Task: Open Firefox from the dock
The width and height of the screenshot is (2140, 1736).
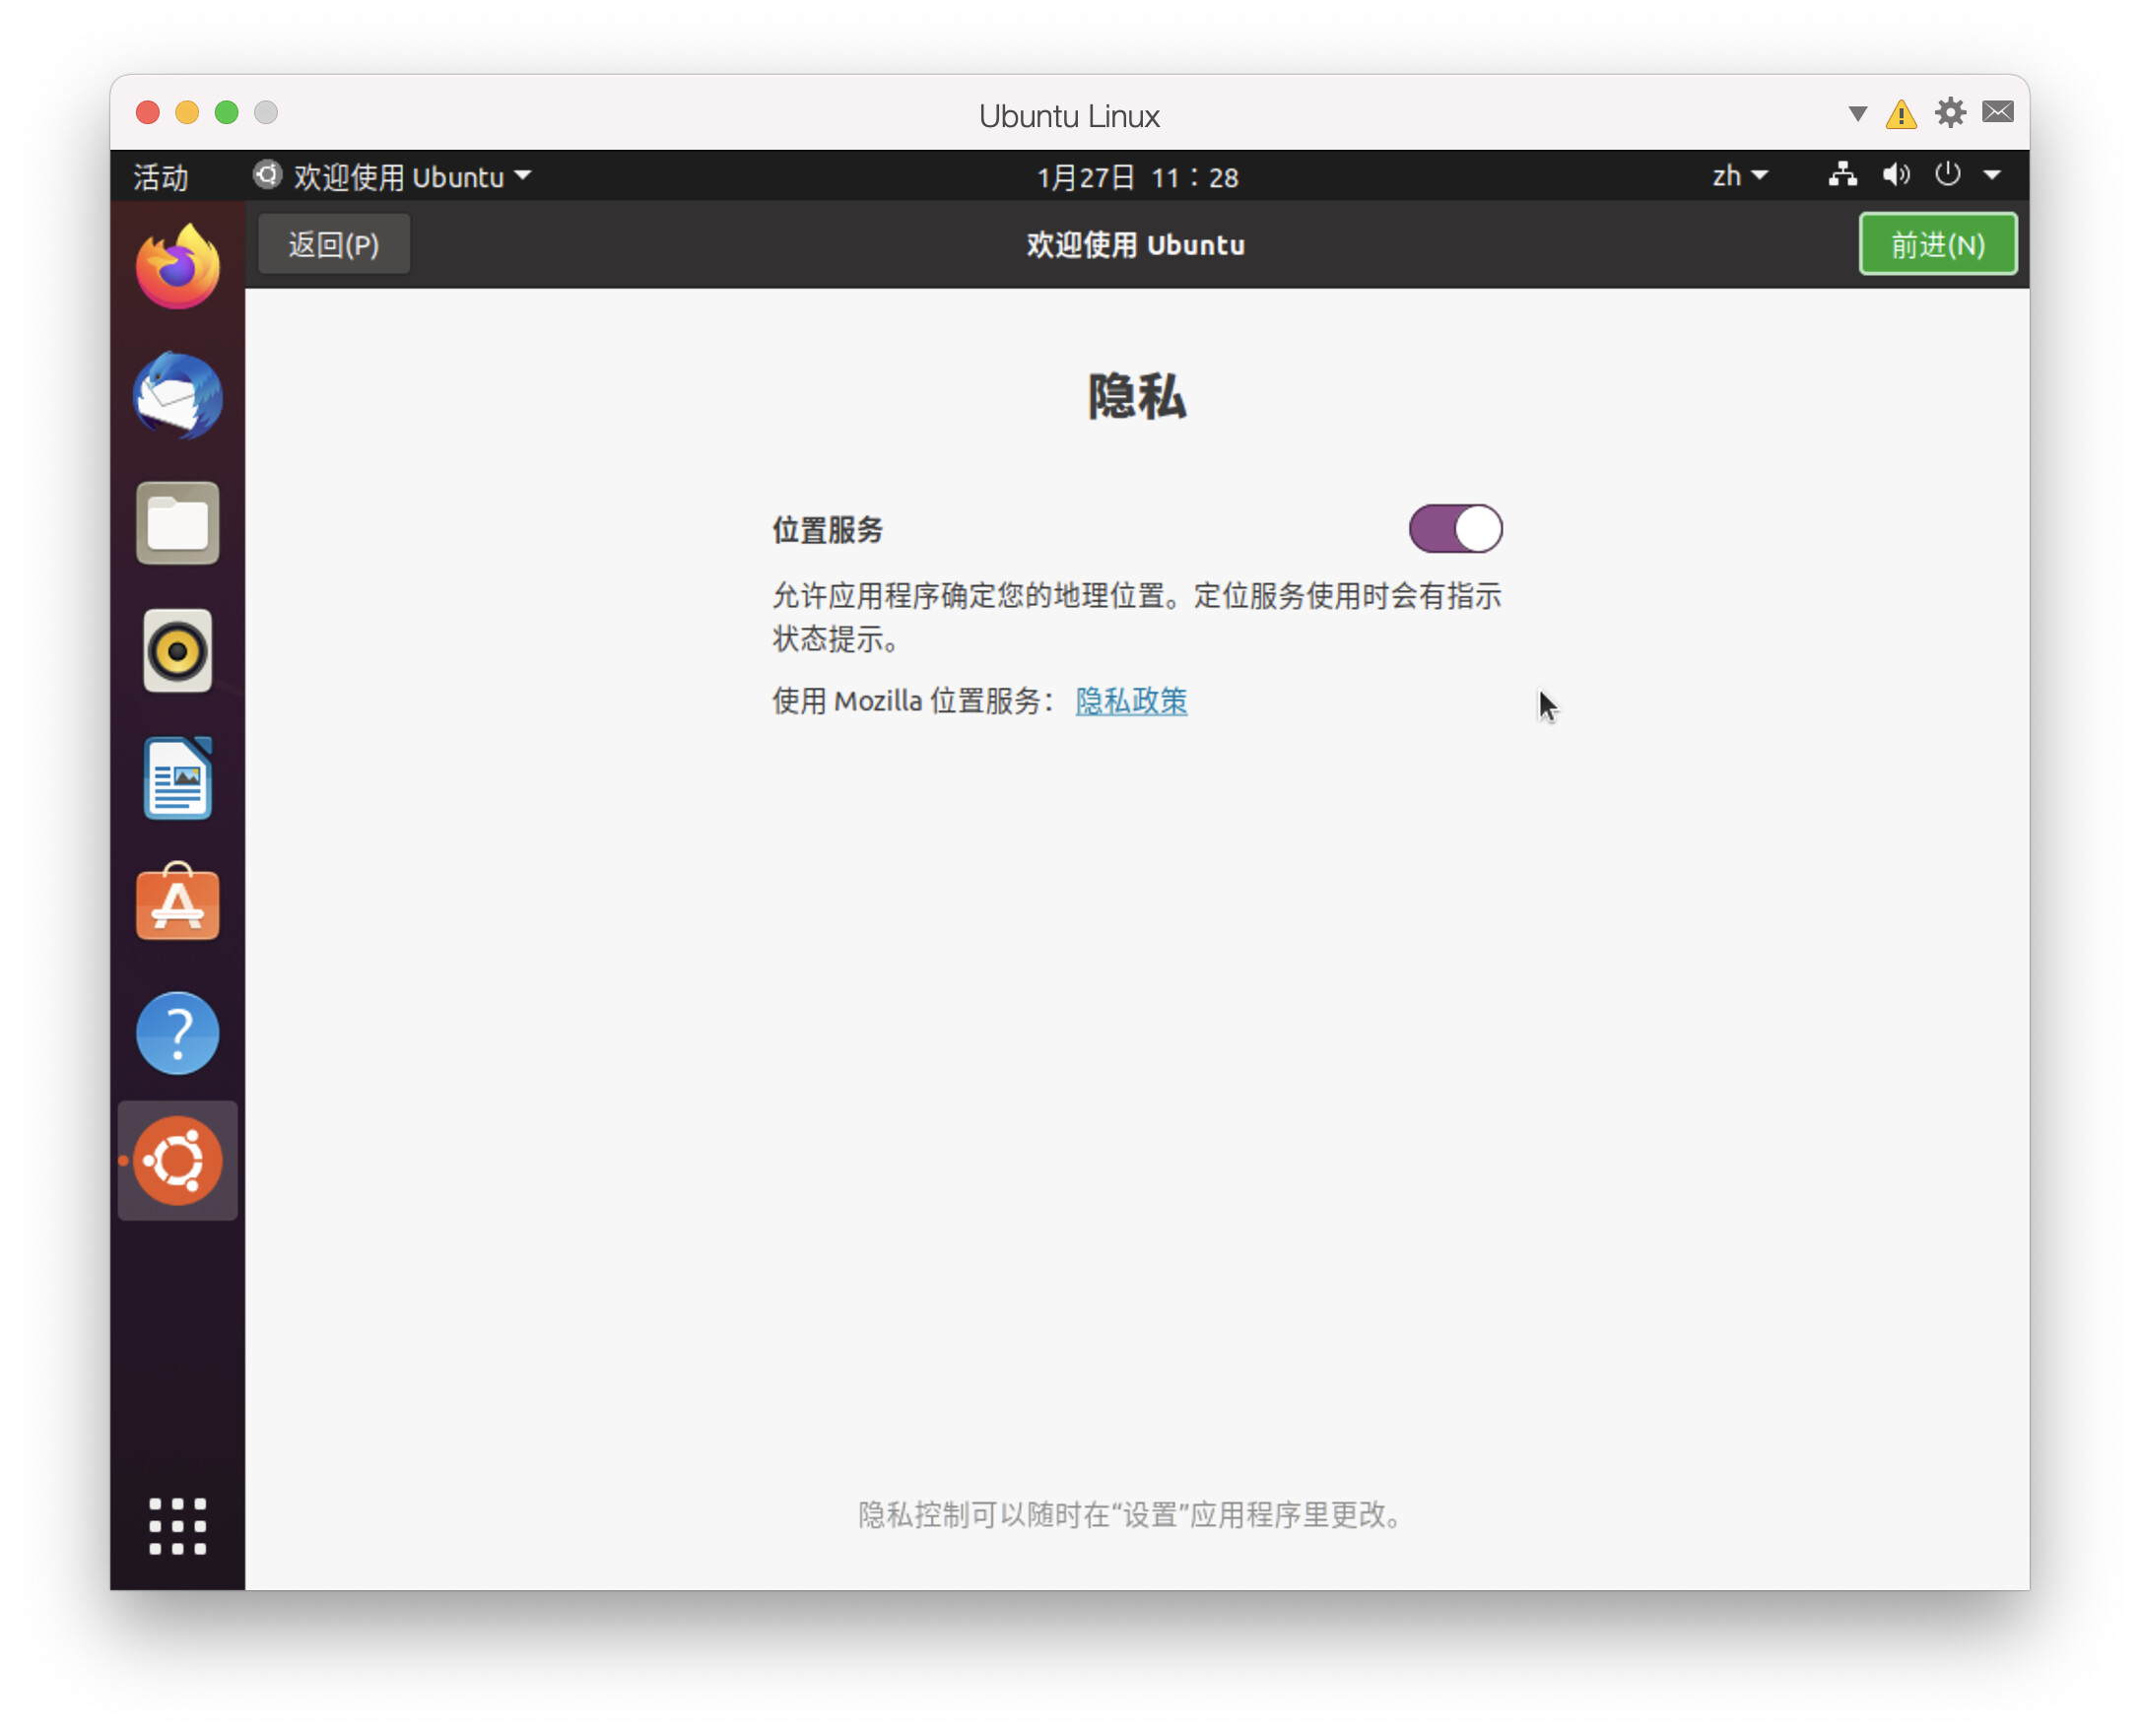Action: (177, 268)
